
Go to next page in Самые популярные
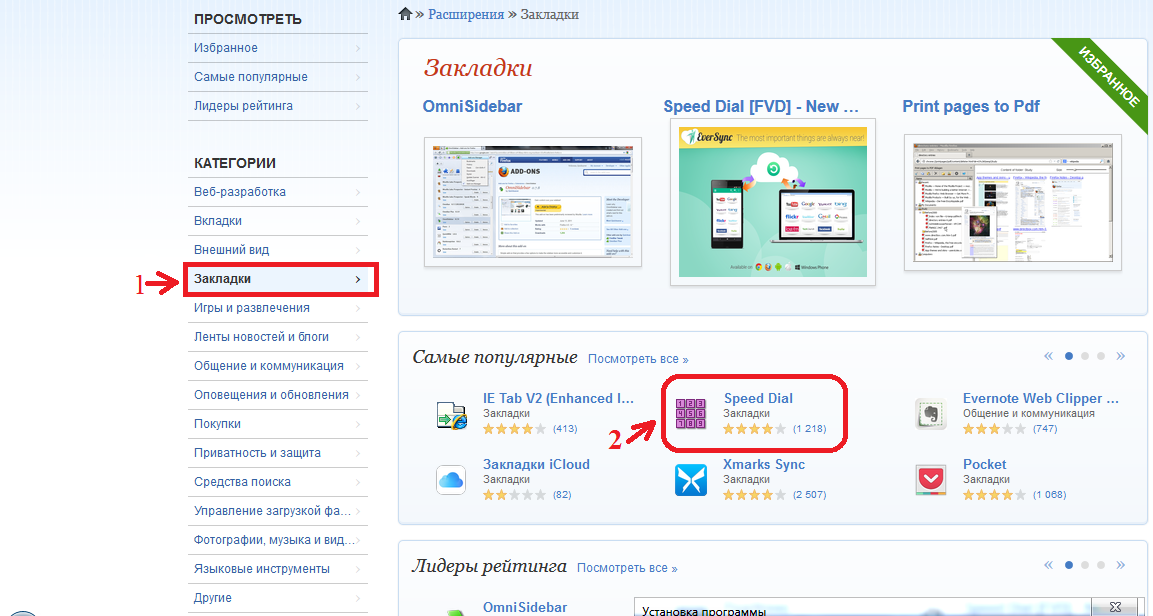1120,356
